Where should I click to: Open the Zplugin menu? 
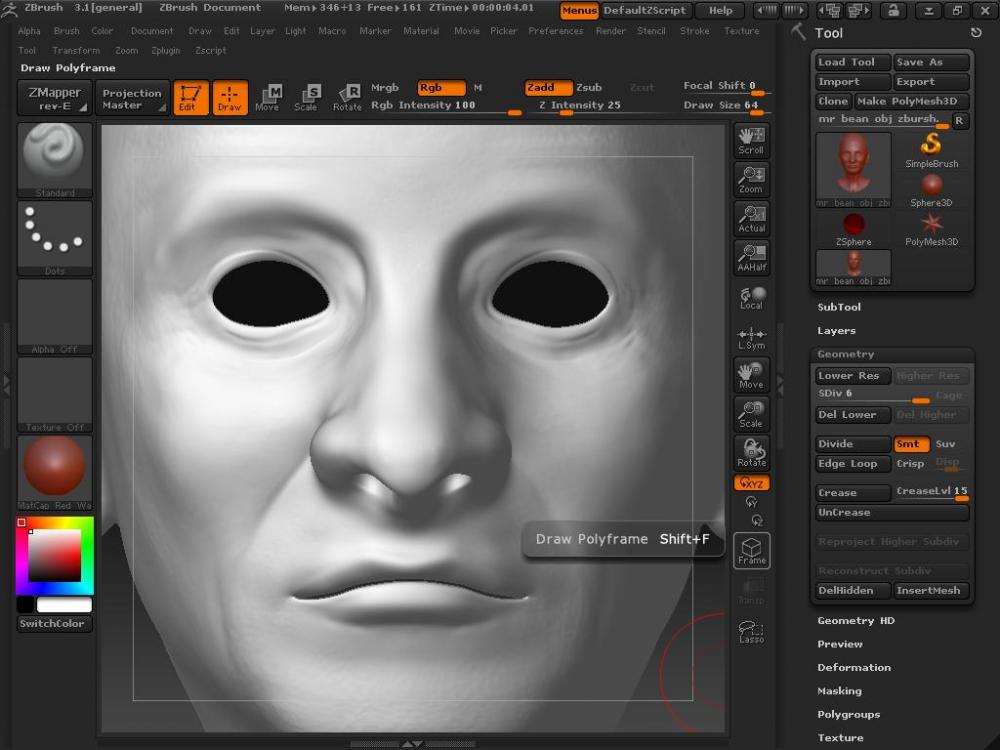point(165,50)
